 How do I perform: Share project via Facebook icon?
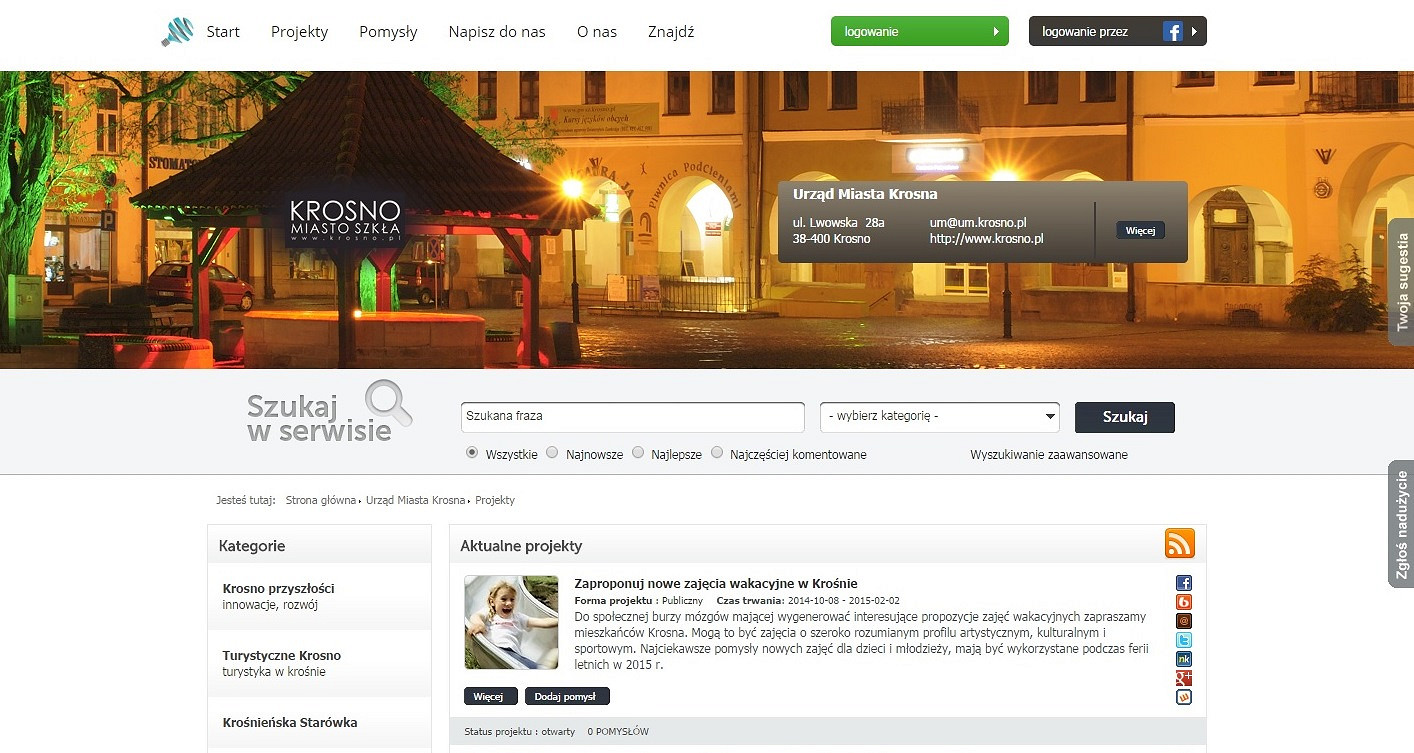tap(1184, 583)
